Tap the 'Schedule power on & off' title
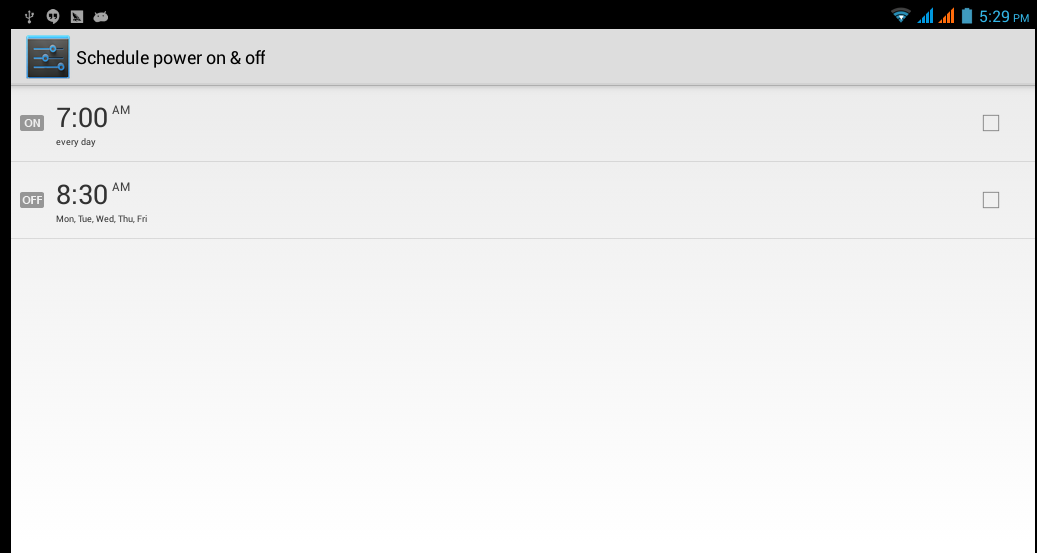1037x553 pixels. 171,58
